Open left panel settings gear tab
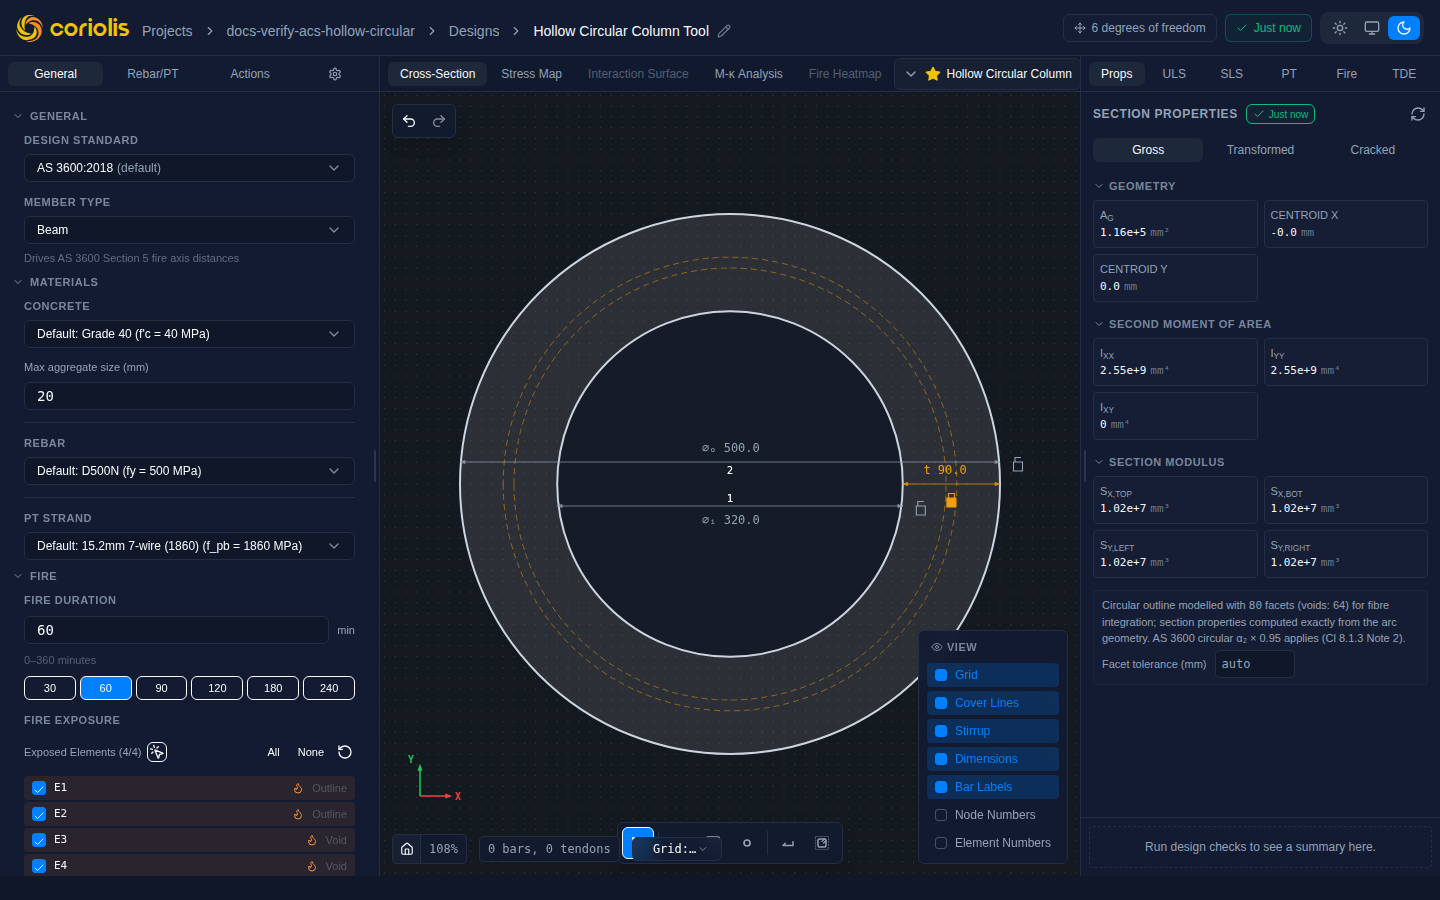 pyautogui.click(x=335, y=74)
